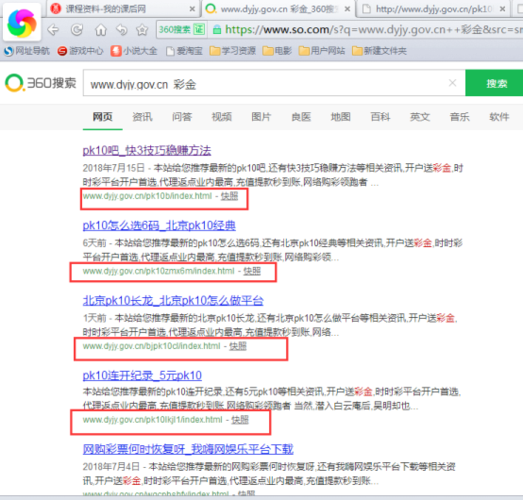Open 快照 for pk10zmx6m/index.html result
This screenshot has width=523, height=500.
tap(252, 271)
